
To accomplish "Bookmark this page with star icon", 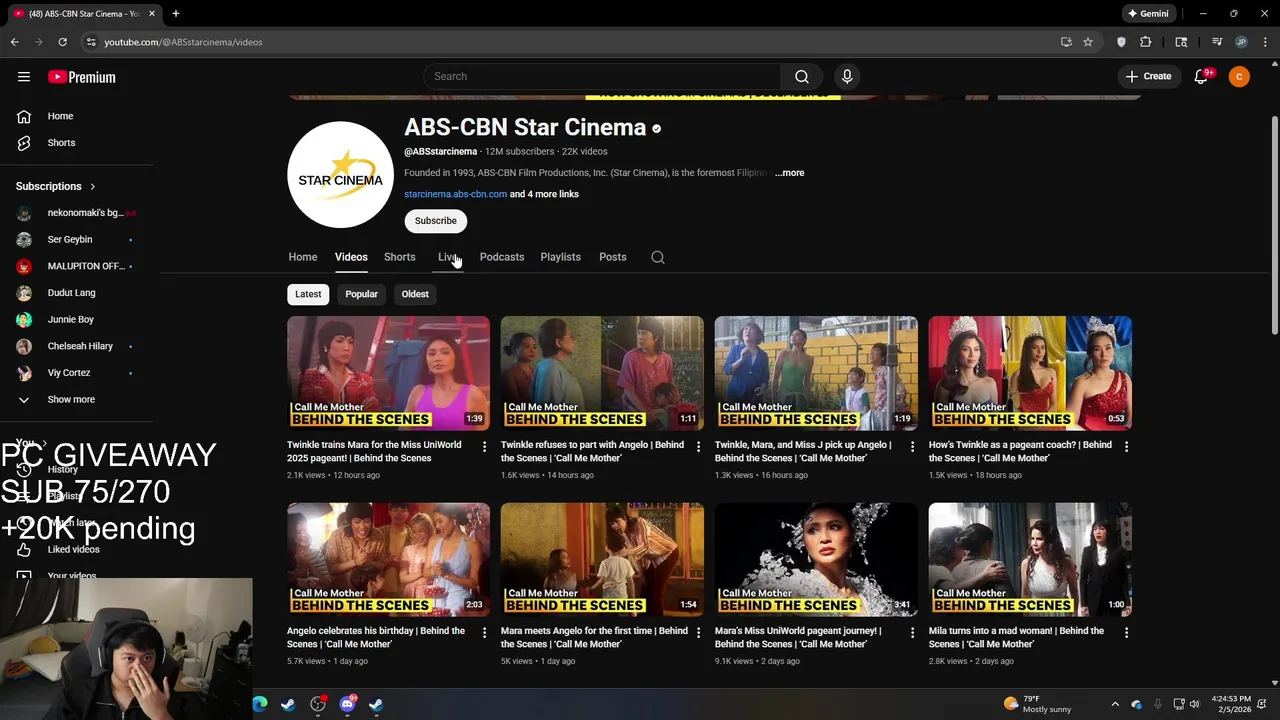I will click(x=1088, y=42).
